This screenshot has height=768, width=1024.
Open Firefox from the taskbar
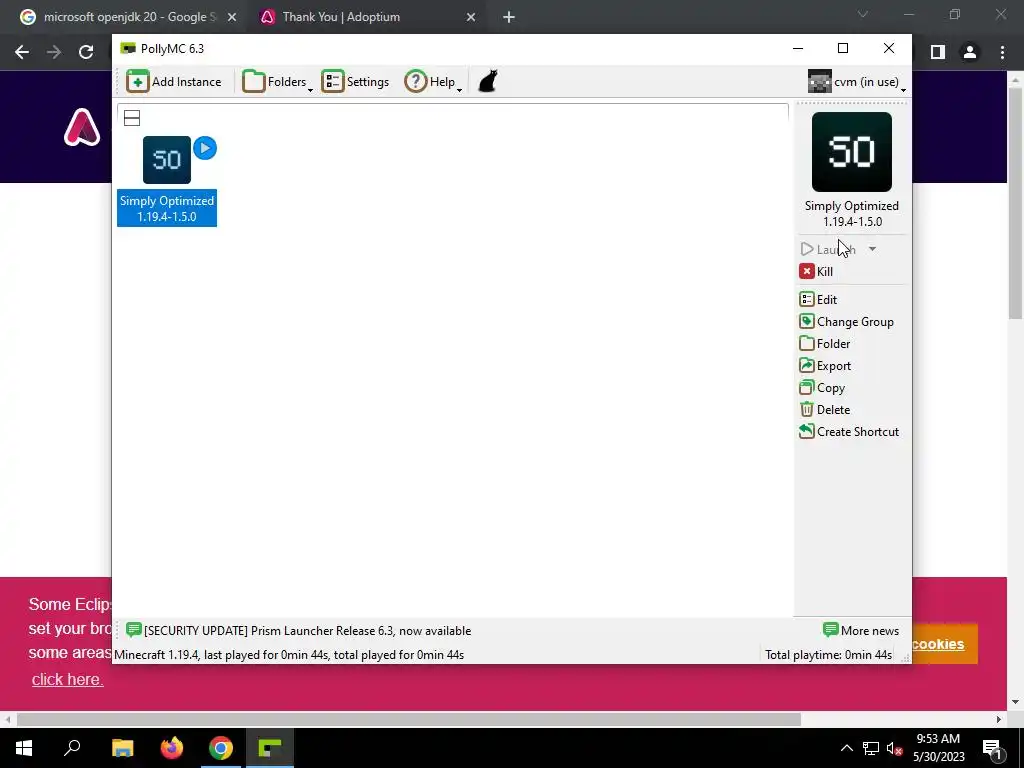click(x=172, y=748)
